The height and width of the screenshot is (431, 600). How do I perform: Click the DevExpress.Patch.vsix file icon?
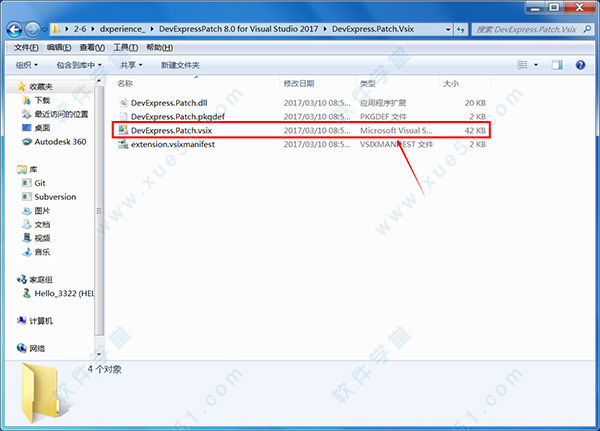tap(123, 130)
